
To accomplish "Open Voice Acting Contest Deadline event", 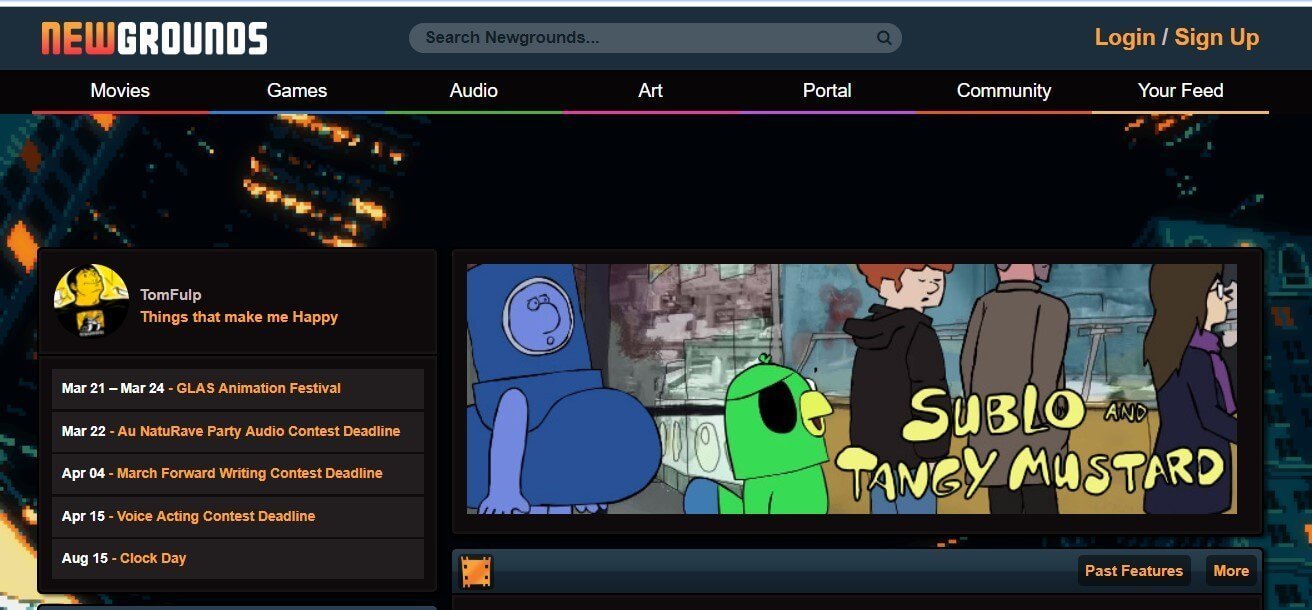I will tap(216, 516).
